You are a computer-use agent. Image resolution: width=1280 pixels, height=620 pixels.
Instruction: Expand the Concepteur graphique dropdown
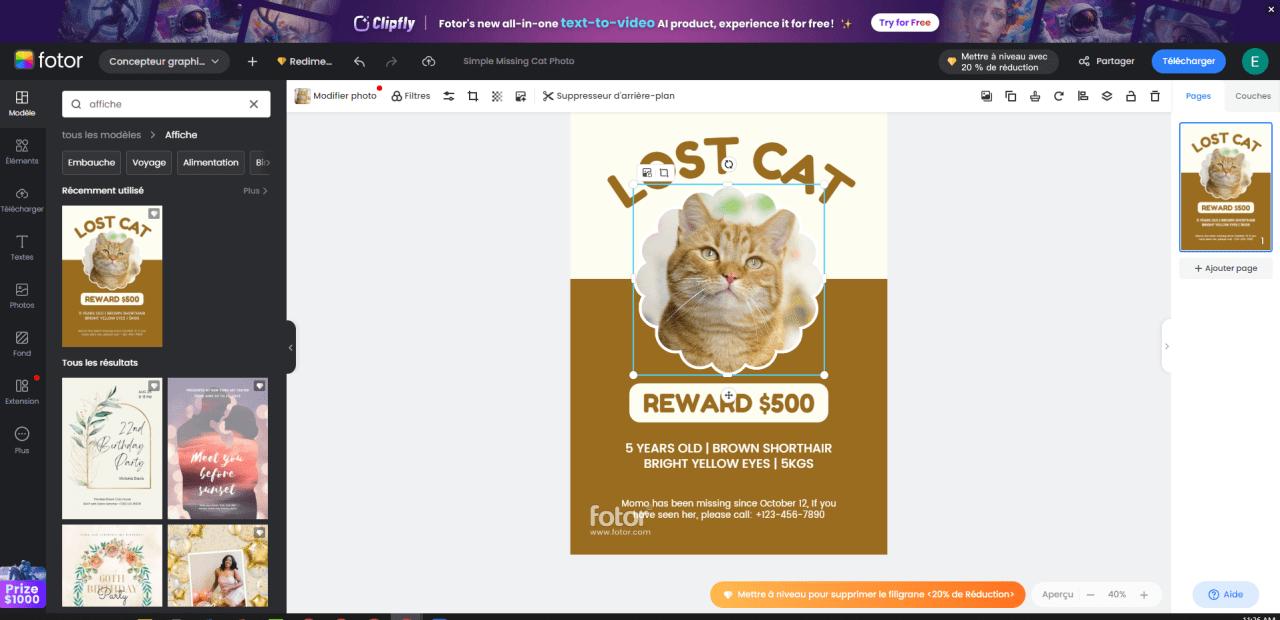click(164, 61)
